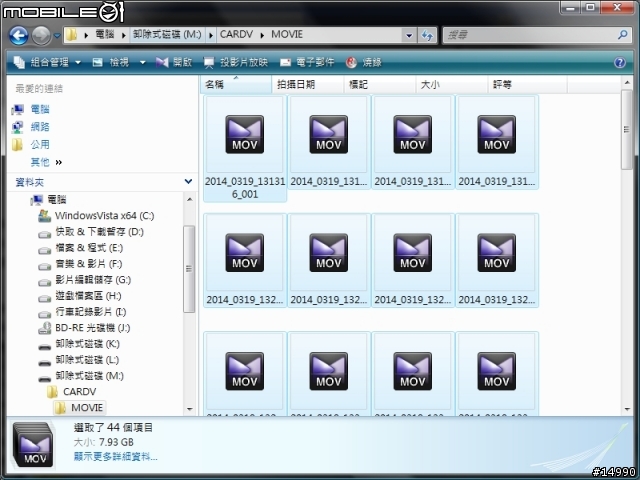Select the MOVIE breadcrumb segment
The height and width of the screenshot is (480, 640).
point(287,35)
